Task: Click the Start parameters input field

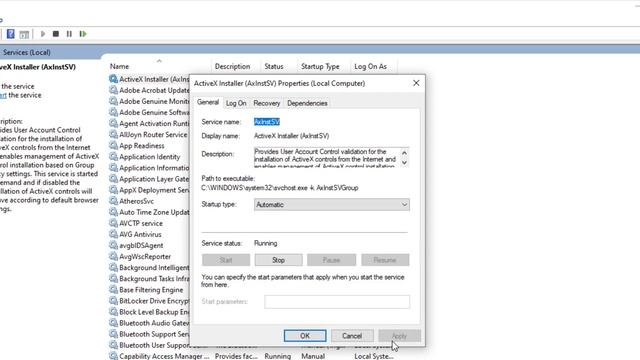Action: coord(337,302)
